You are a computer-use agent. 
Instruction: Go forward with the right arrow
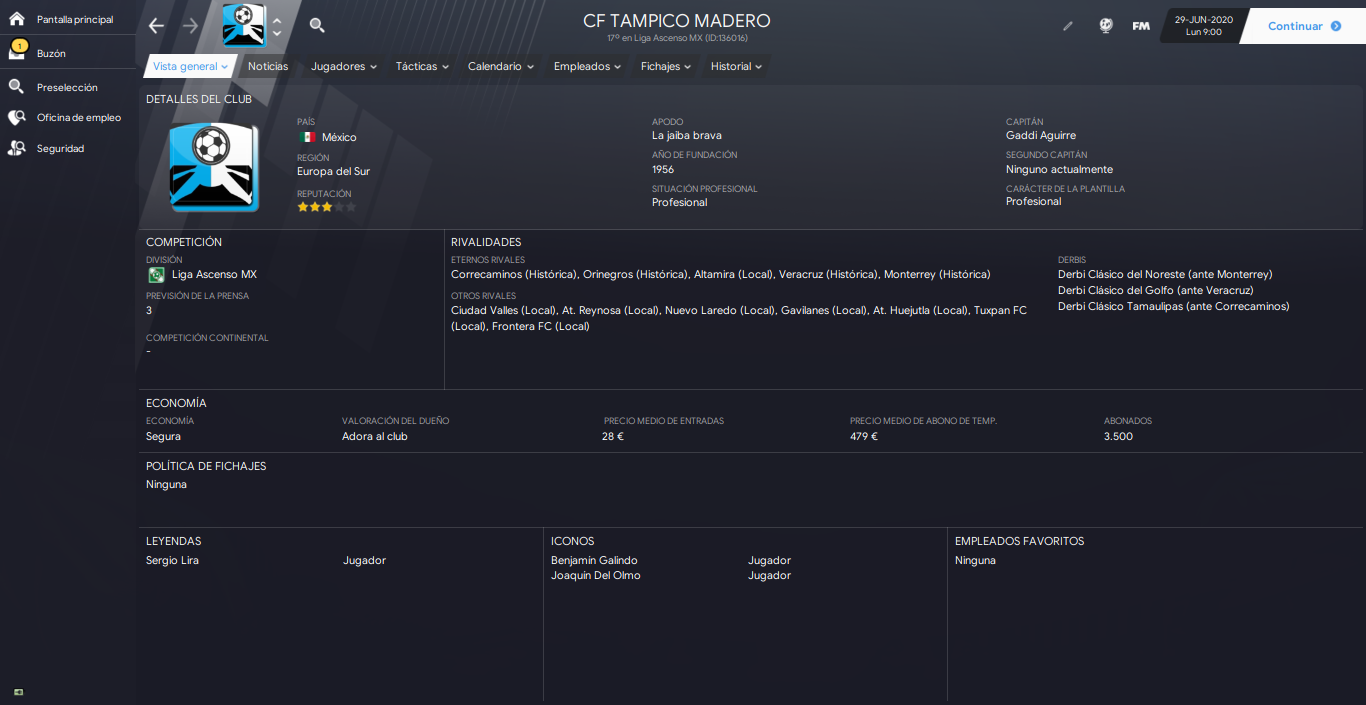[x=191, y=26]
